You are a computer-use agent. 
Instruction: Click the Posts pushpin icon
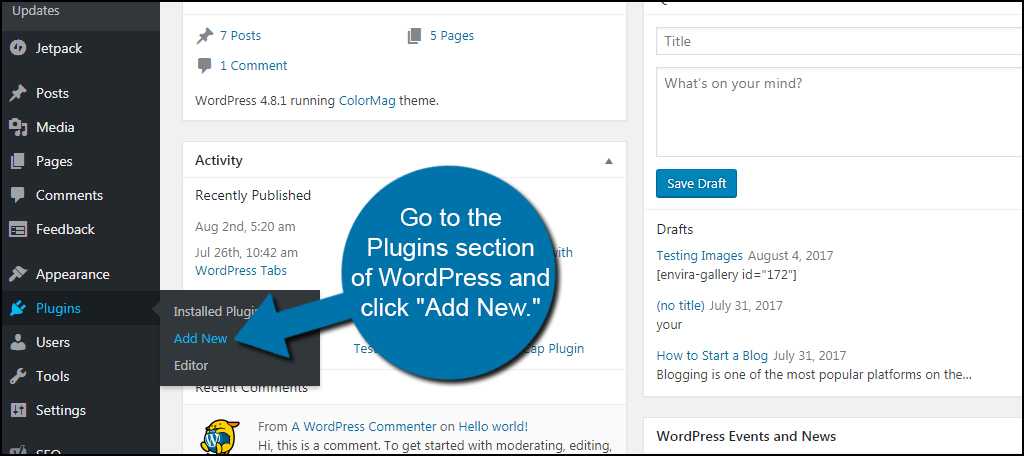click(x=18, y=93)
